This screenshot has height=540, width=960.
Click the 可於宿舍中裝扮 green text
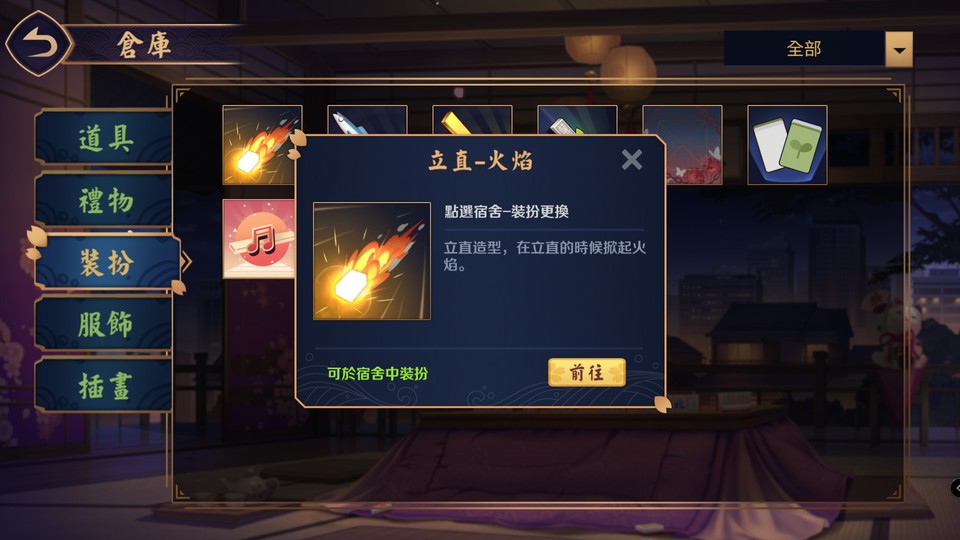pos(377,373)
